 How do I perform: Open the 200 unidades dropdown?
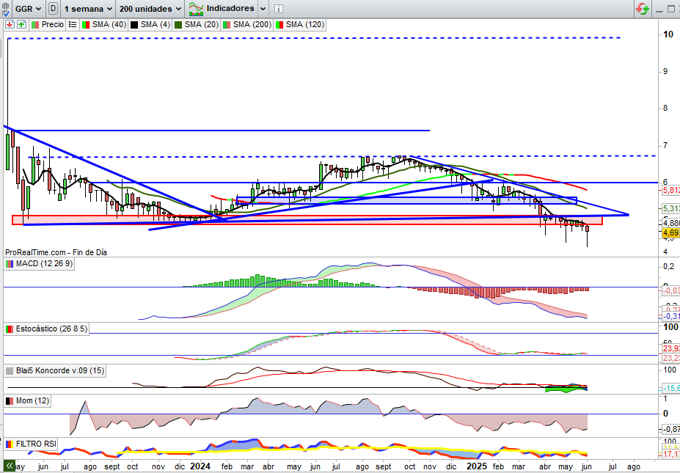point(150,8)
